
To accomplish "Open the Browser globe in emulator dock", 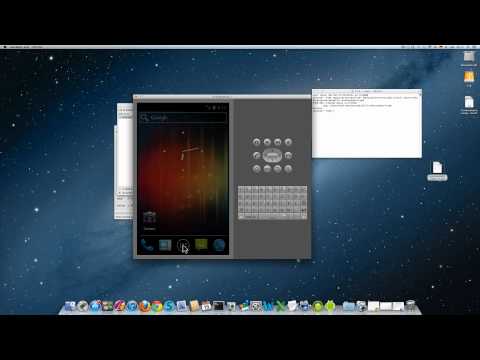I will tap(219, 245).
